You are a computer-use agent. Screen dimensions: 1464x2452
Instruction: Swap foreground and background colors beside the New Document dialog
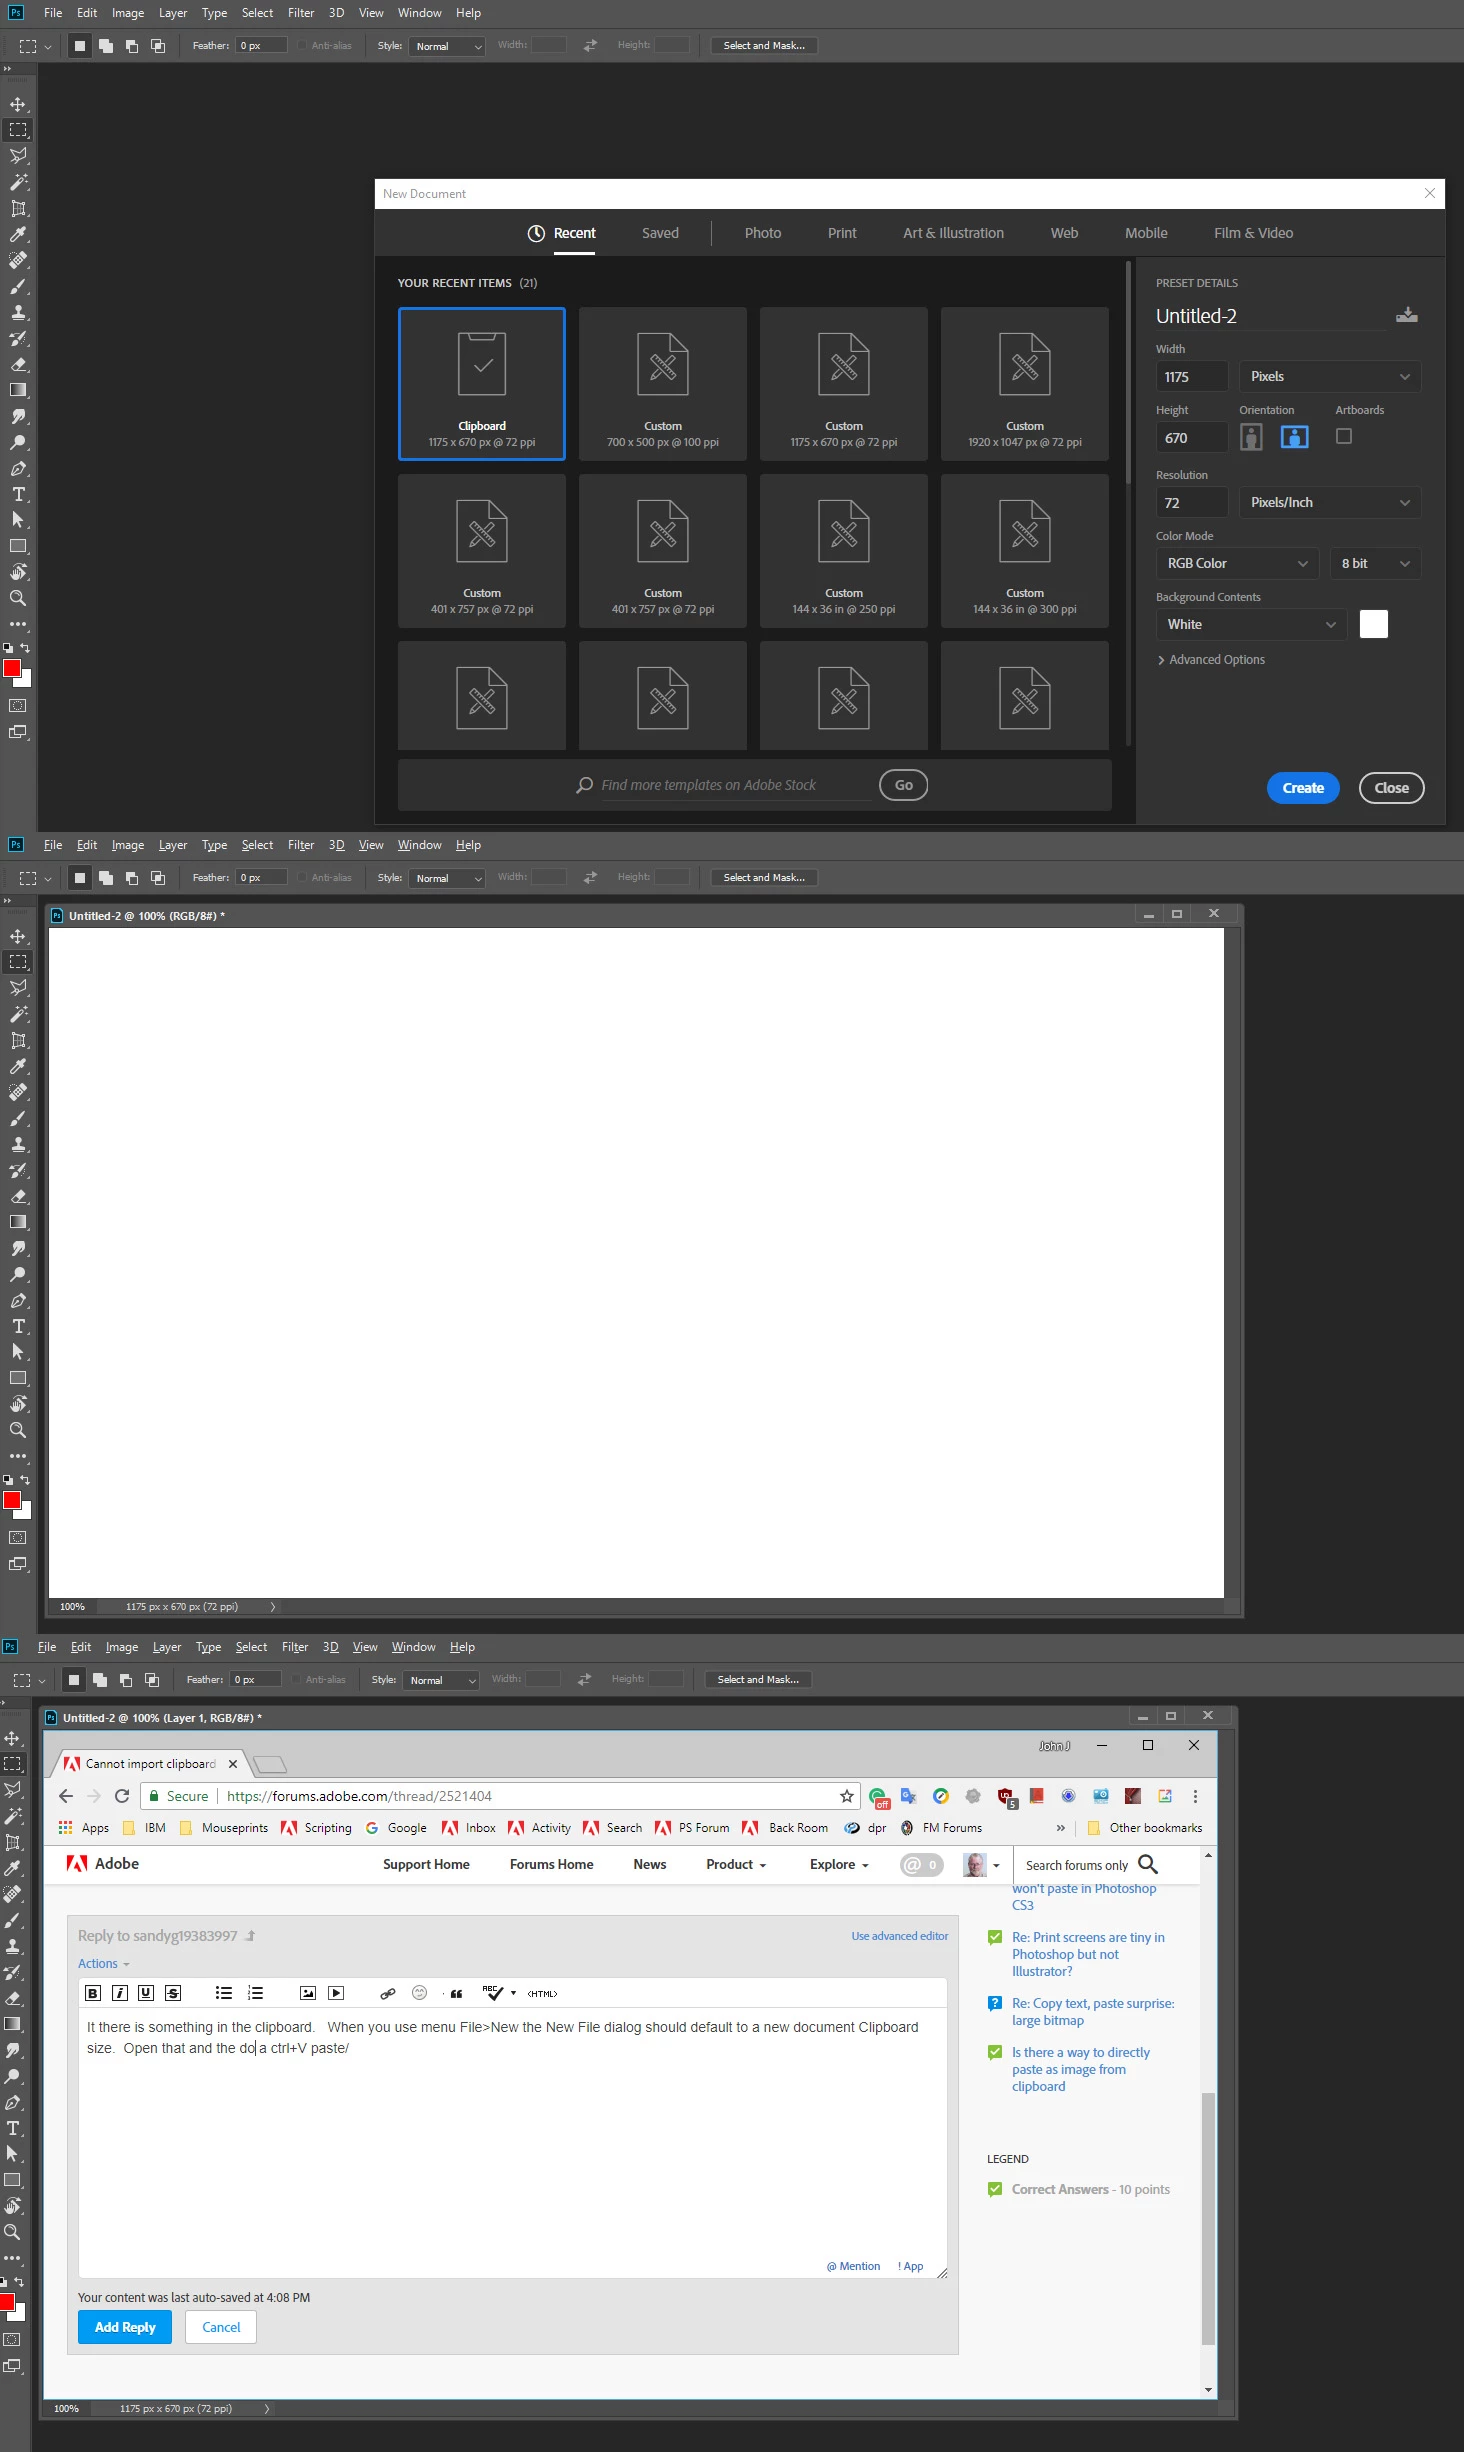pyautogui.click(x=25, y=648)
